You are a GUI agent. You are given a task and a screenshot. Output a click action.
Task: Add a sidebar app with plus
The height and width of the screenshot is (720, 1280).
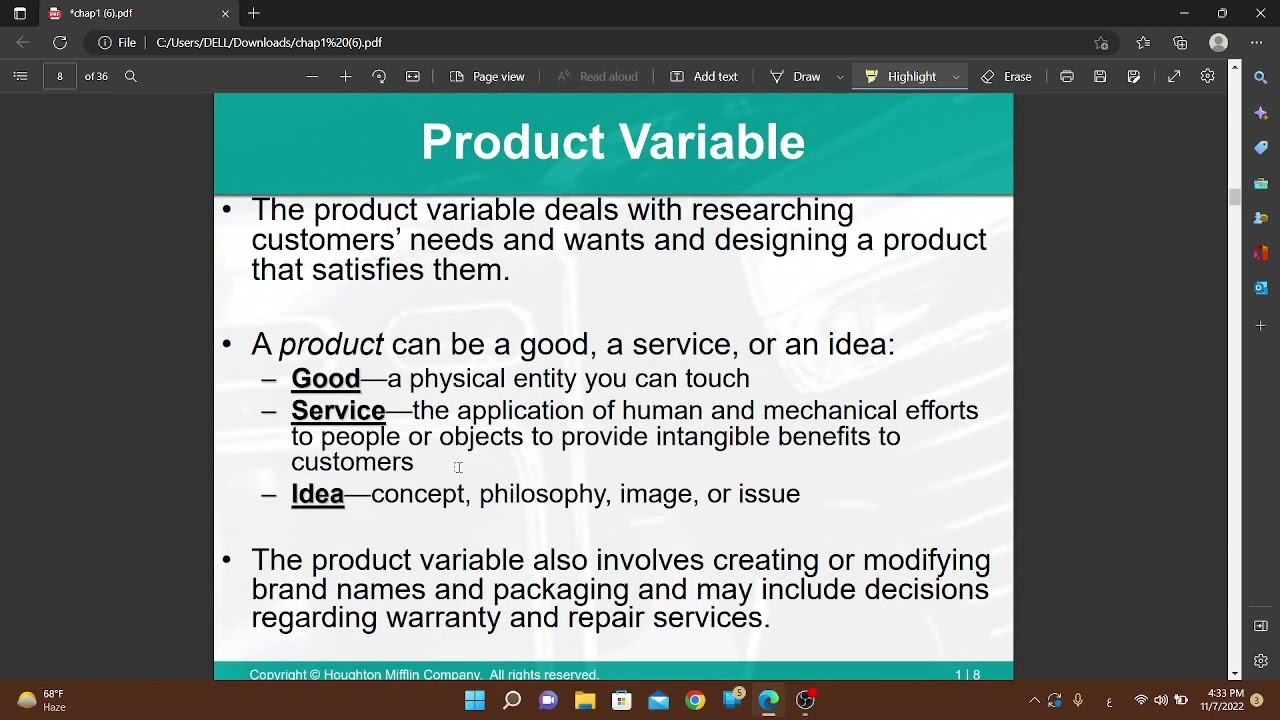1261,325
